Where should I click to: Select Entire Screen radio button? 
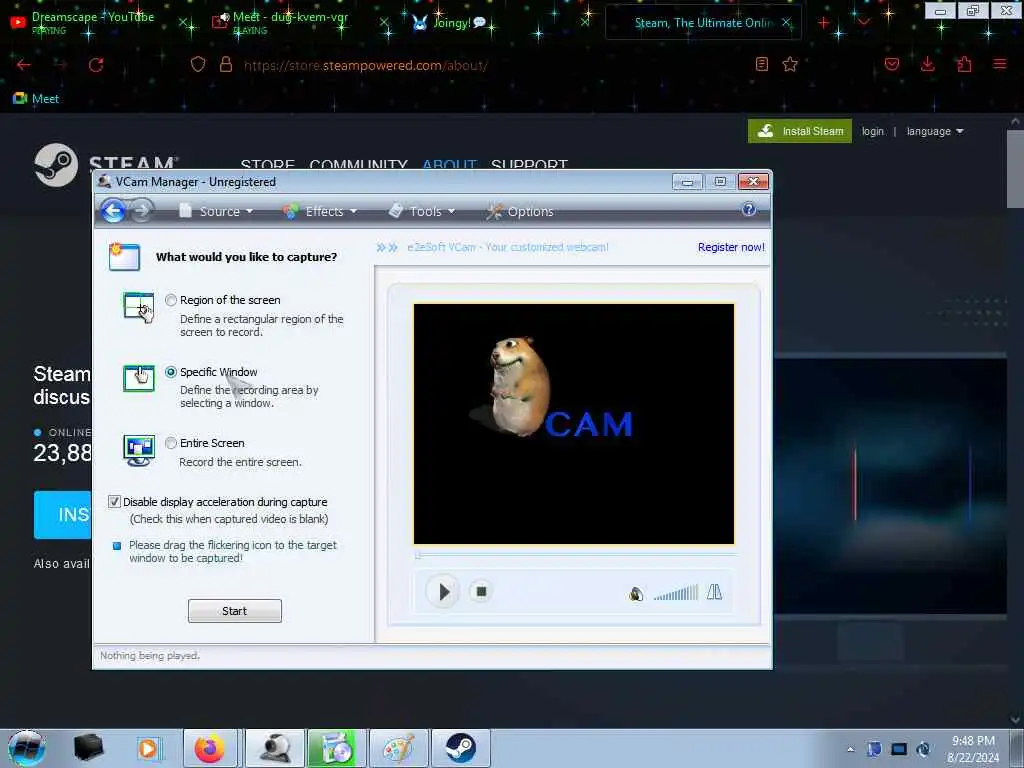[x=171, y=443]
